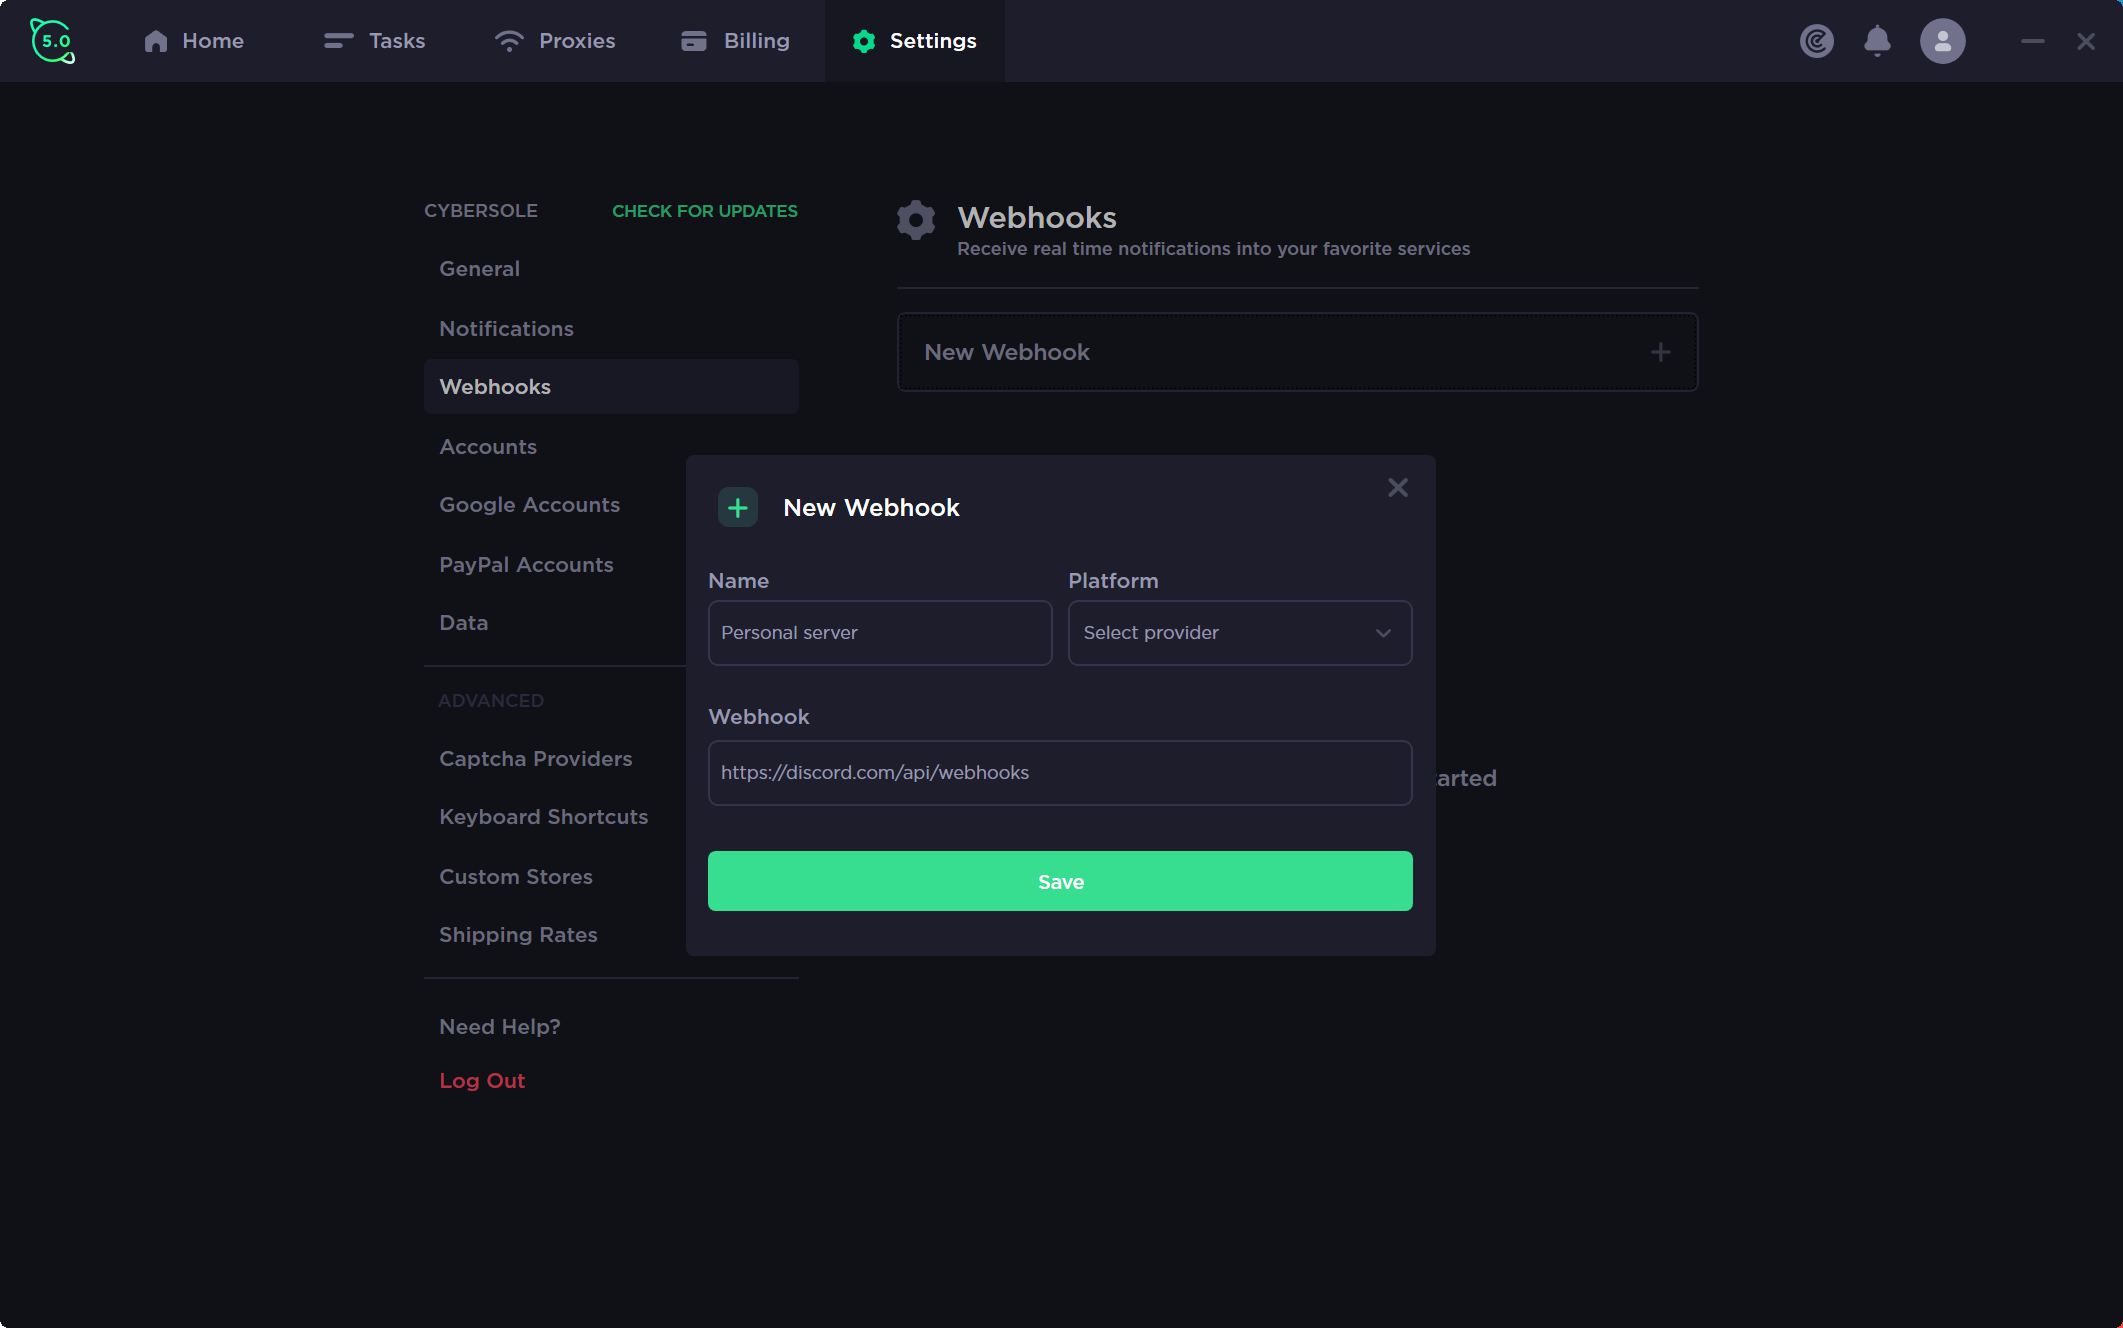The height and width of the screenshot is (1328, 2123).
Task: Open the Billing tab
Action: coord(735,41)
